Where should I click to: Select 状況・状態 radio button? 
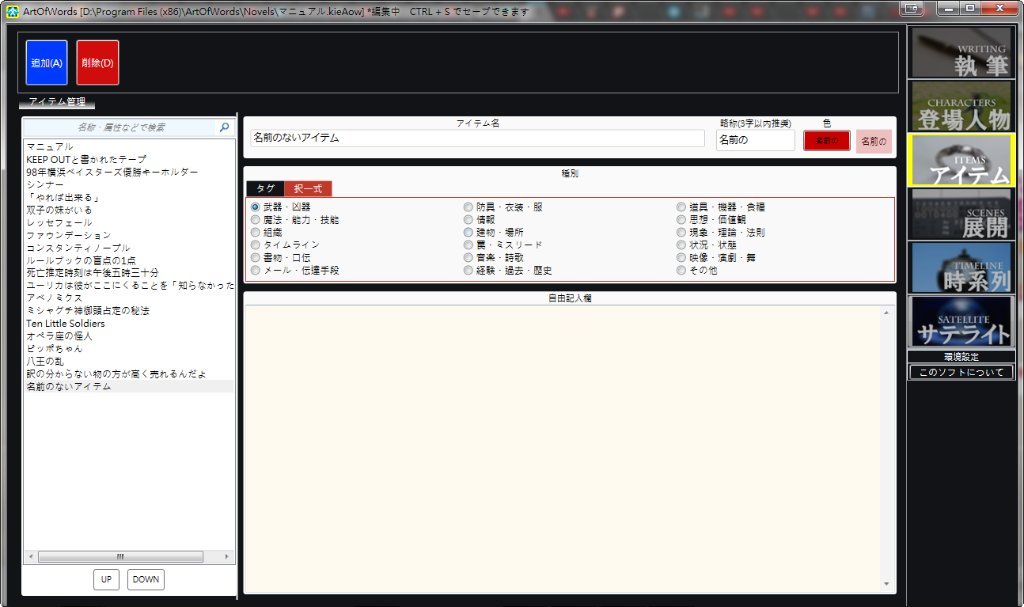click(x=681, y=245)
